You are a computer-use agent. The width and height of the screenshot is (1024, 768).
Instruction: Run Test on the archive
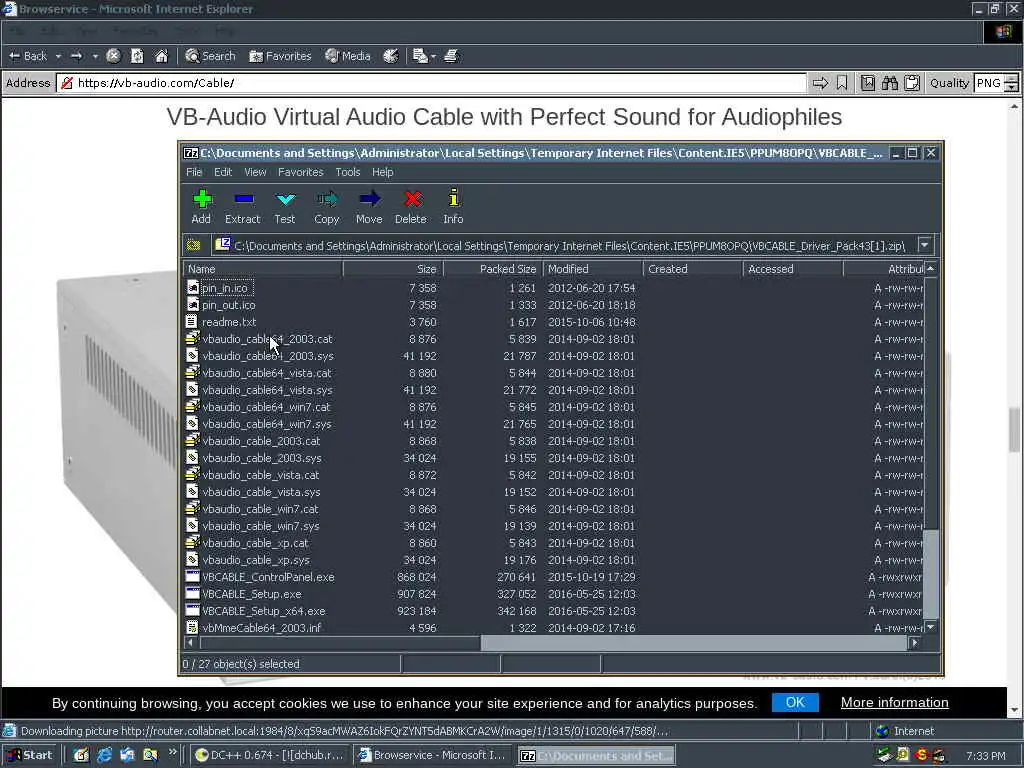tap(285, 206)
